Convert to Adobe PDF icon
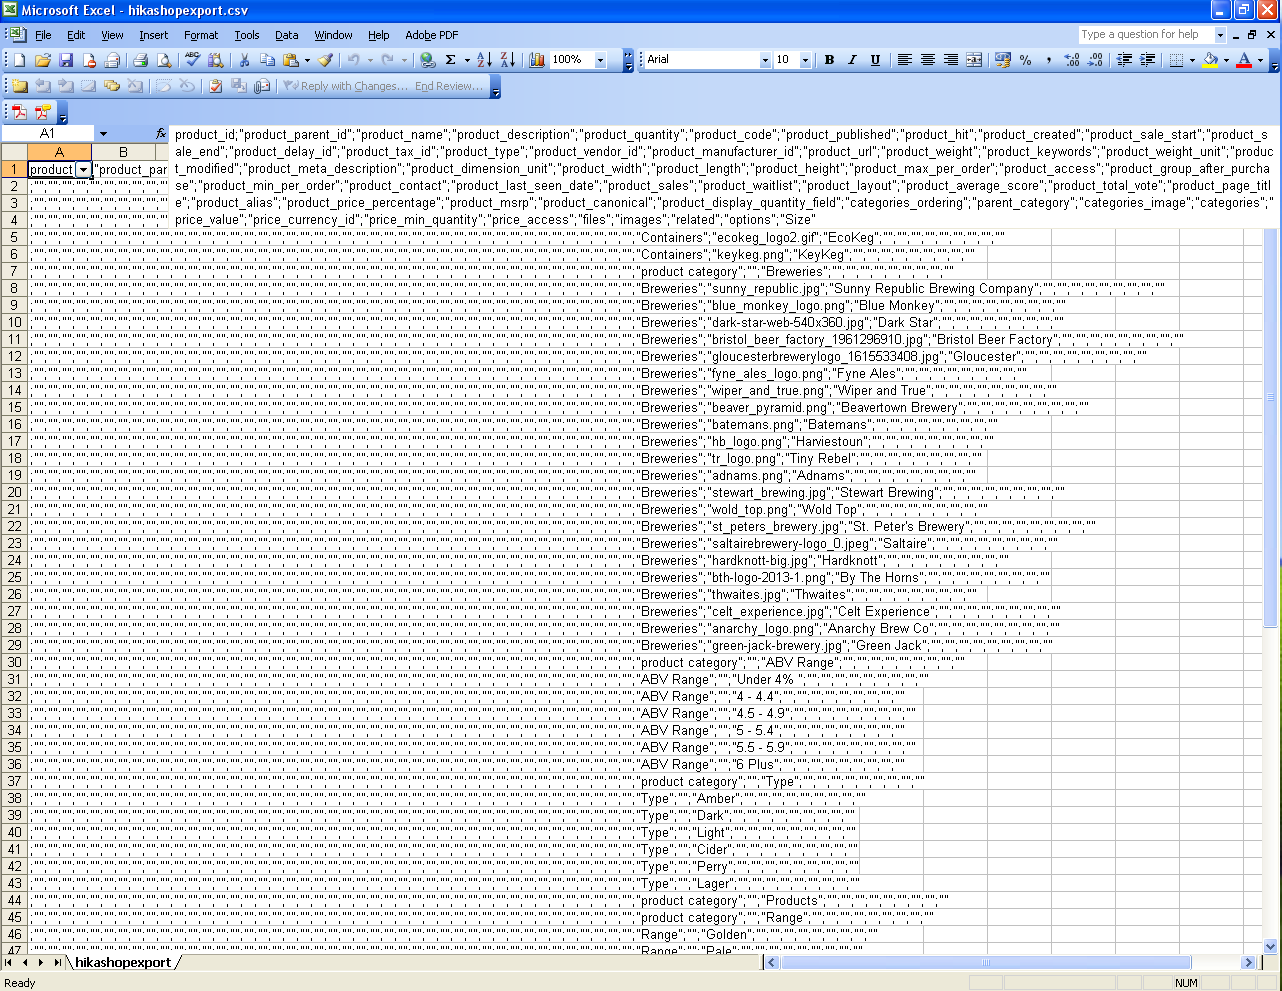The width and height of the screenshot is (1282, 991). 19,112
